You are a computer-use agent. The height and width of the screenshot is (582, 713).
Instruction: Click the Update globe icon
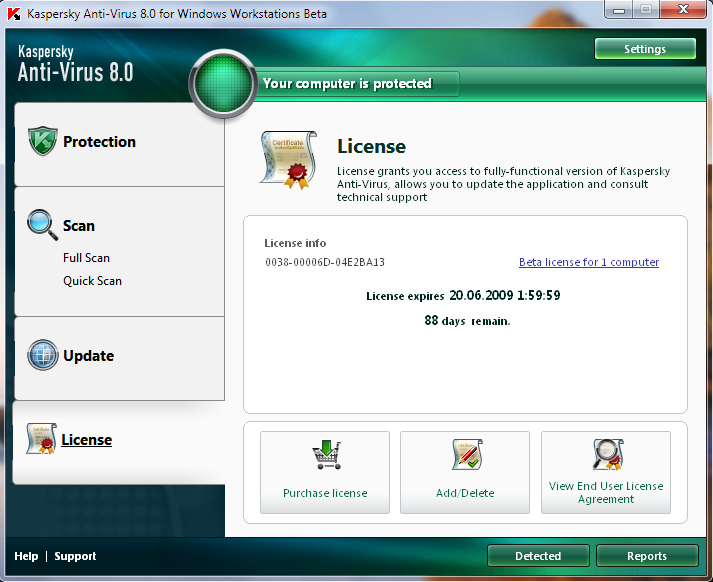(43, 355)
